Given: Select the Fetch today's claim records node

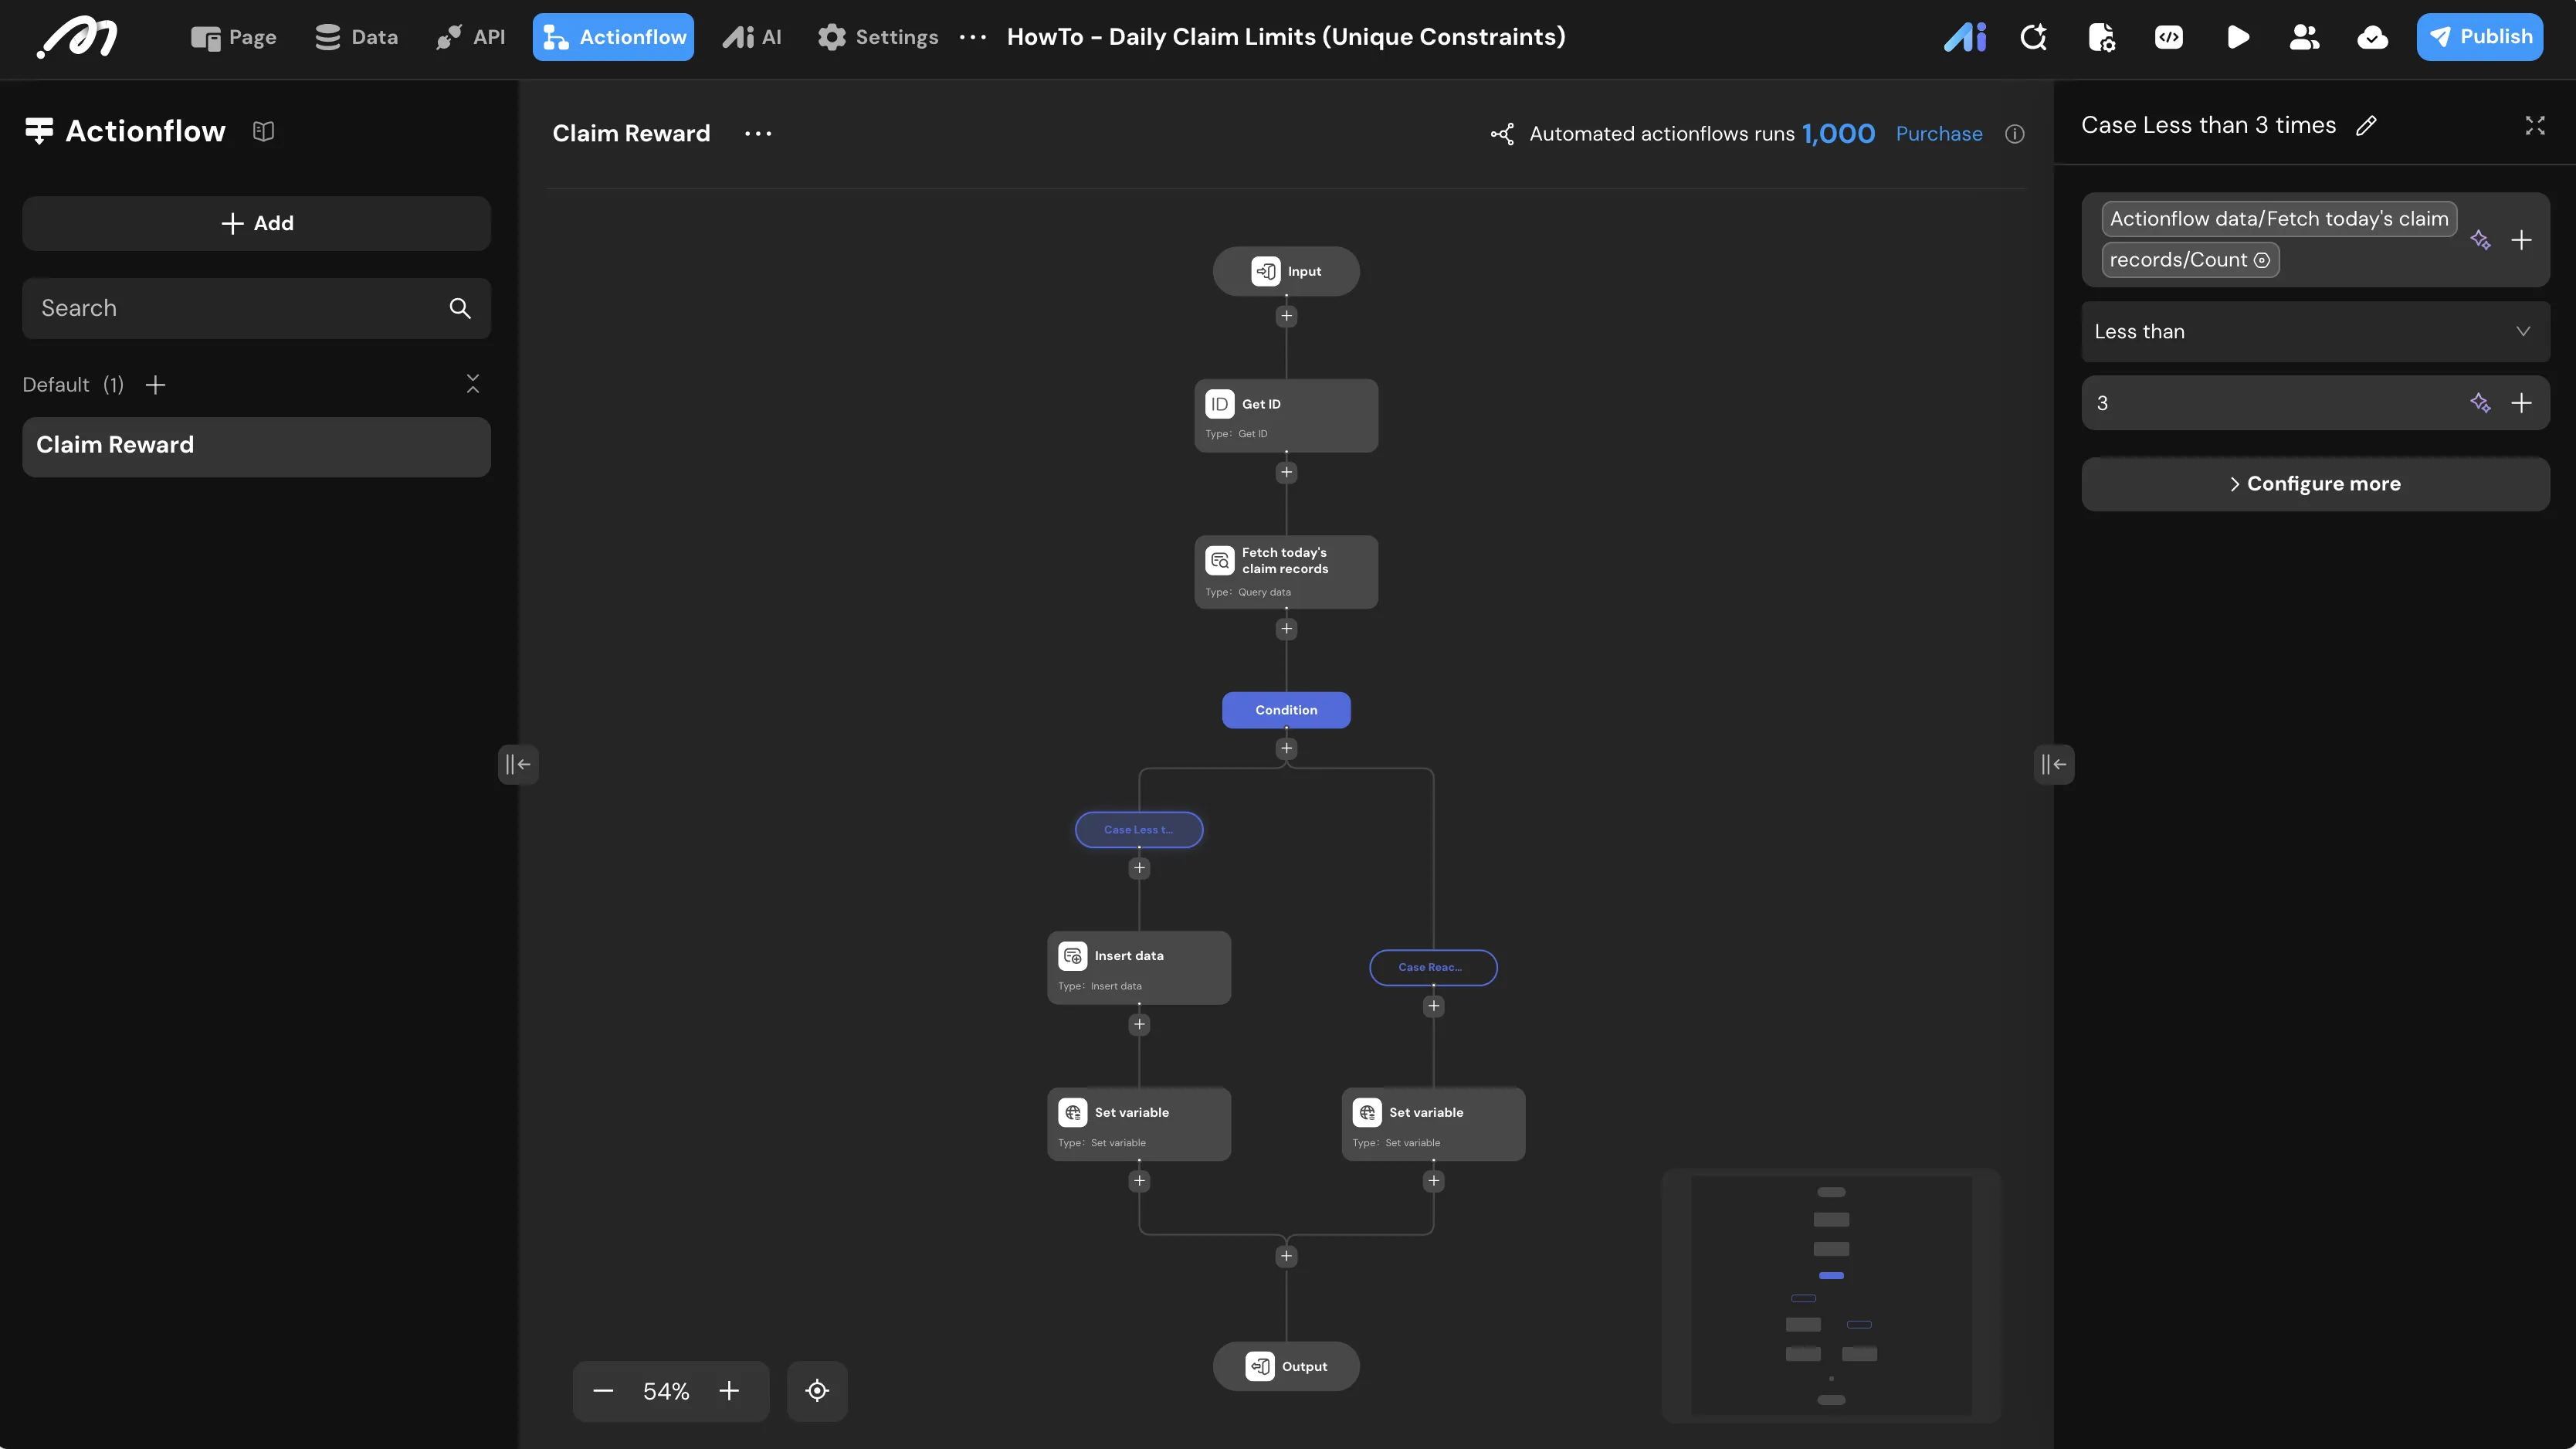Looking at the screenshot, I should [1286, 572].
